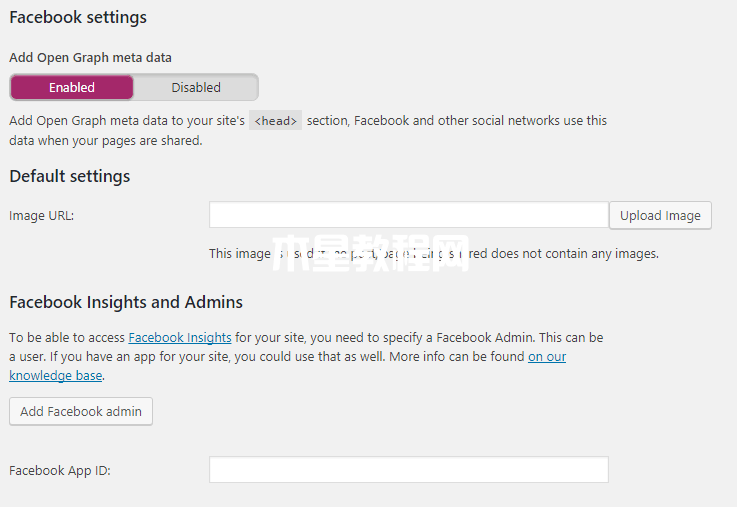Select the Enabled option for Open Graph
Screen dimensions: 737x507
coord(72,87)
